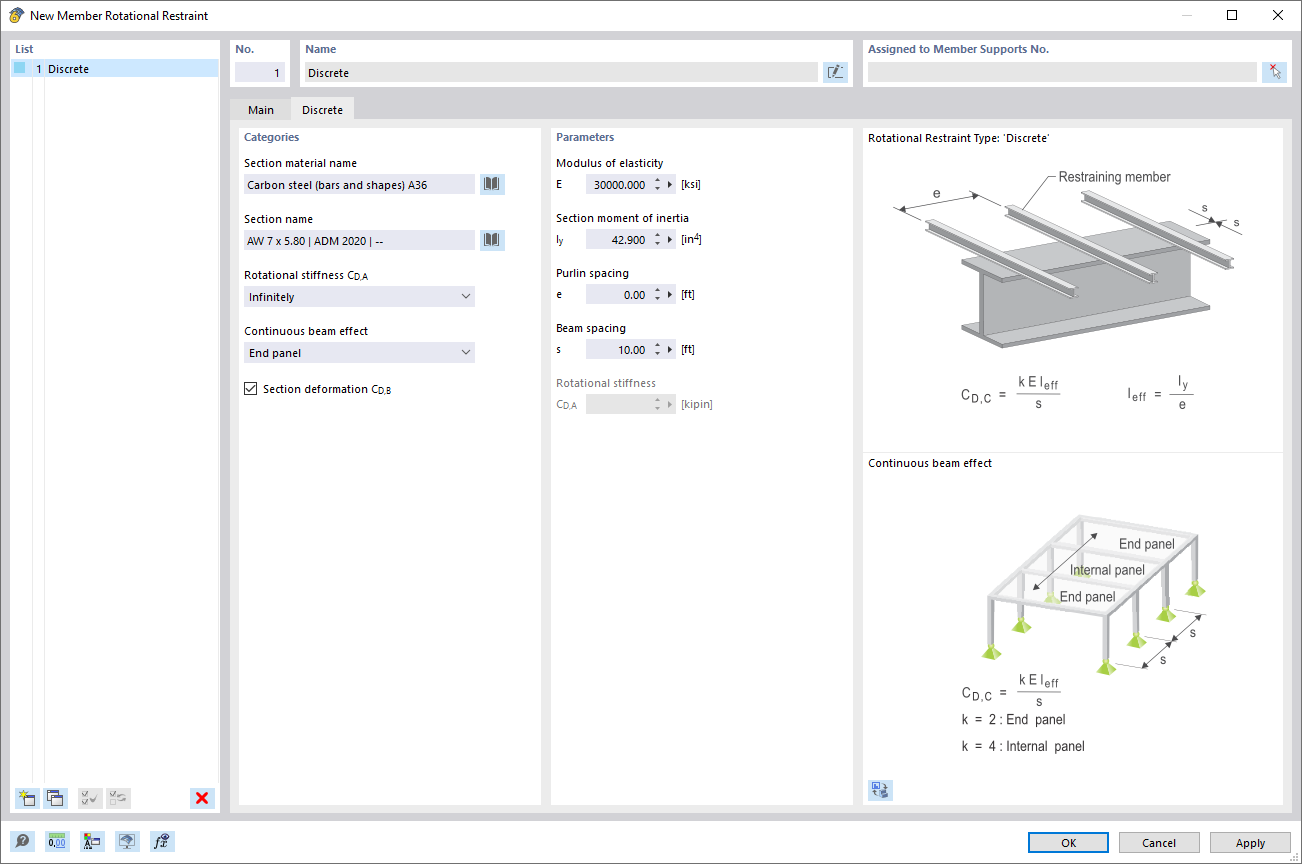Change Continuous beam effect from End panel

(358, 352)
